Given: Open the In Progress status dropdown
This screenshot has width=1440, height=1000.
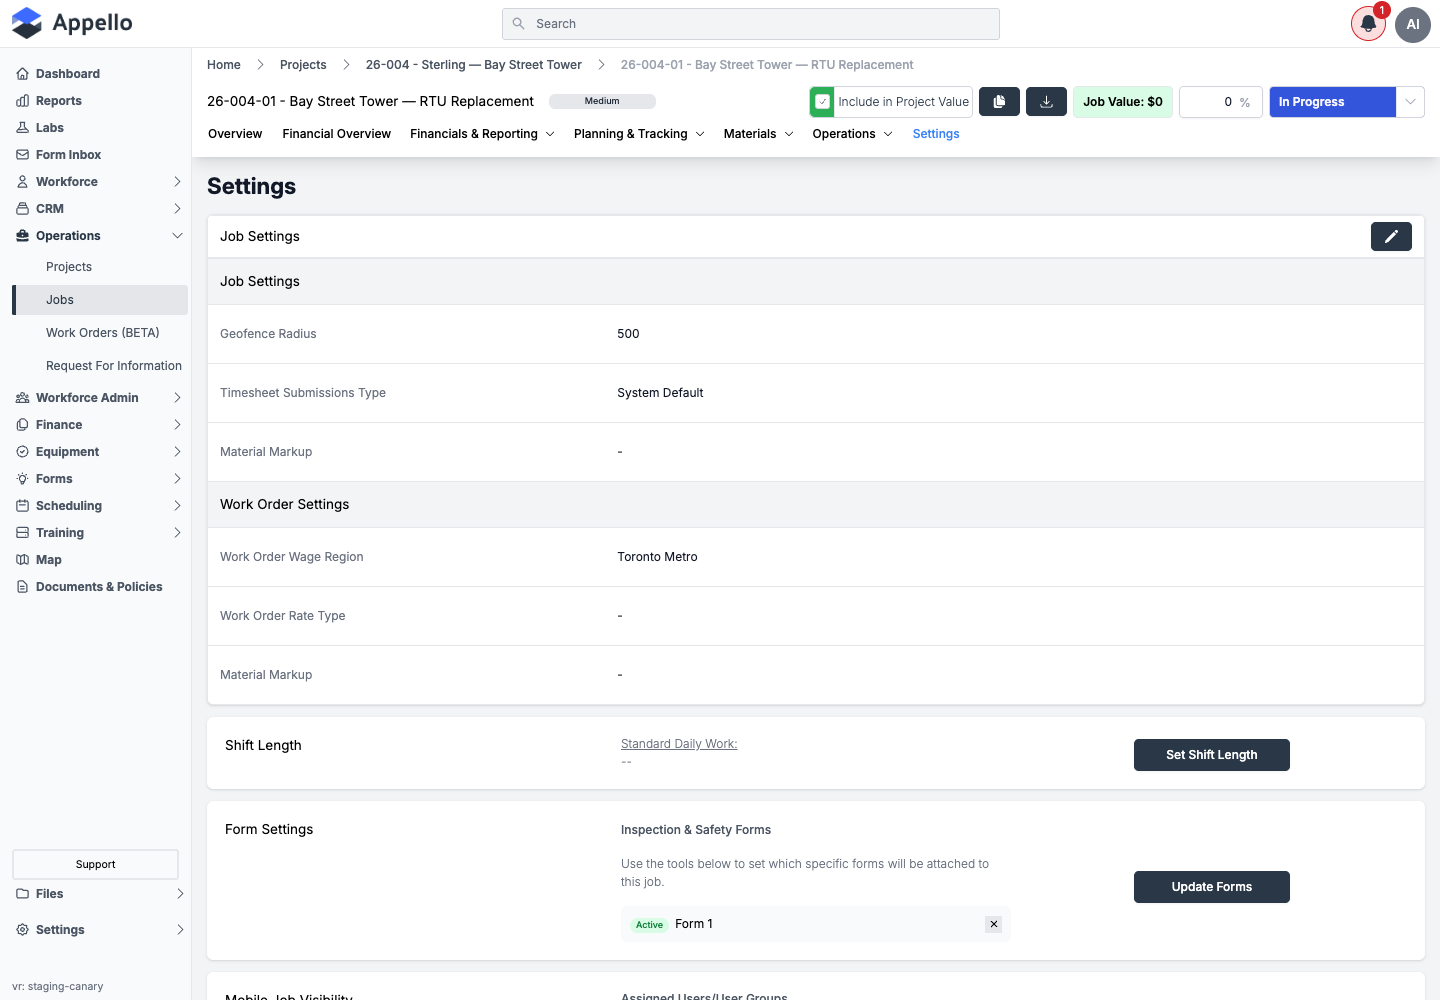Looking at the screenshot, I should (x=1410, y=102).
